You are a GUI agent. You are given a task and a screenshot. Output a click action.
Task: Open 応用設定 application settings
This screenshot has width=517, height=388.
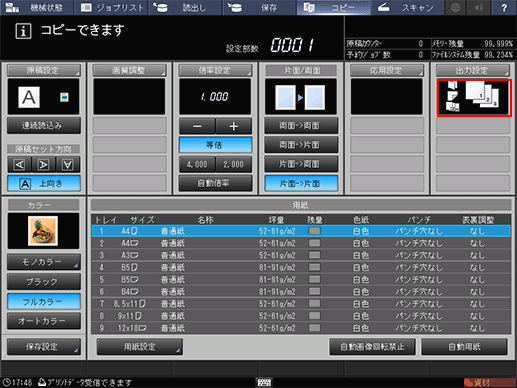point(387,70)
